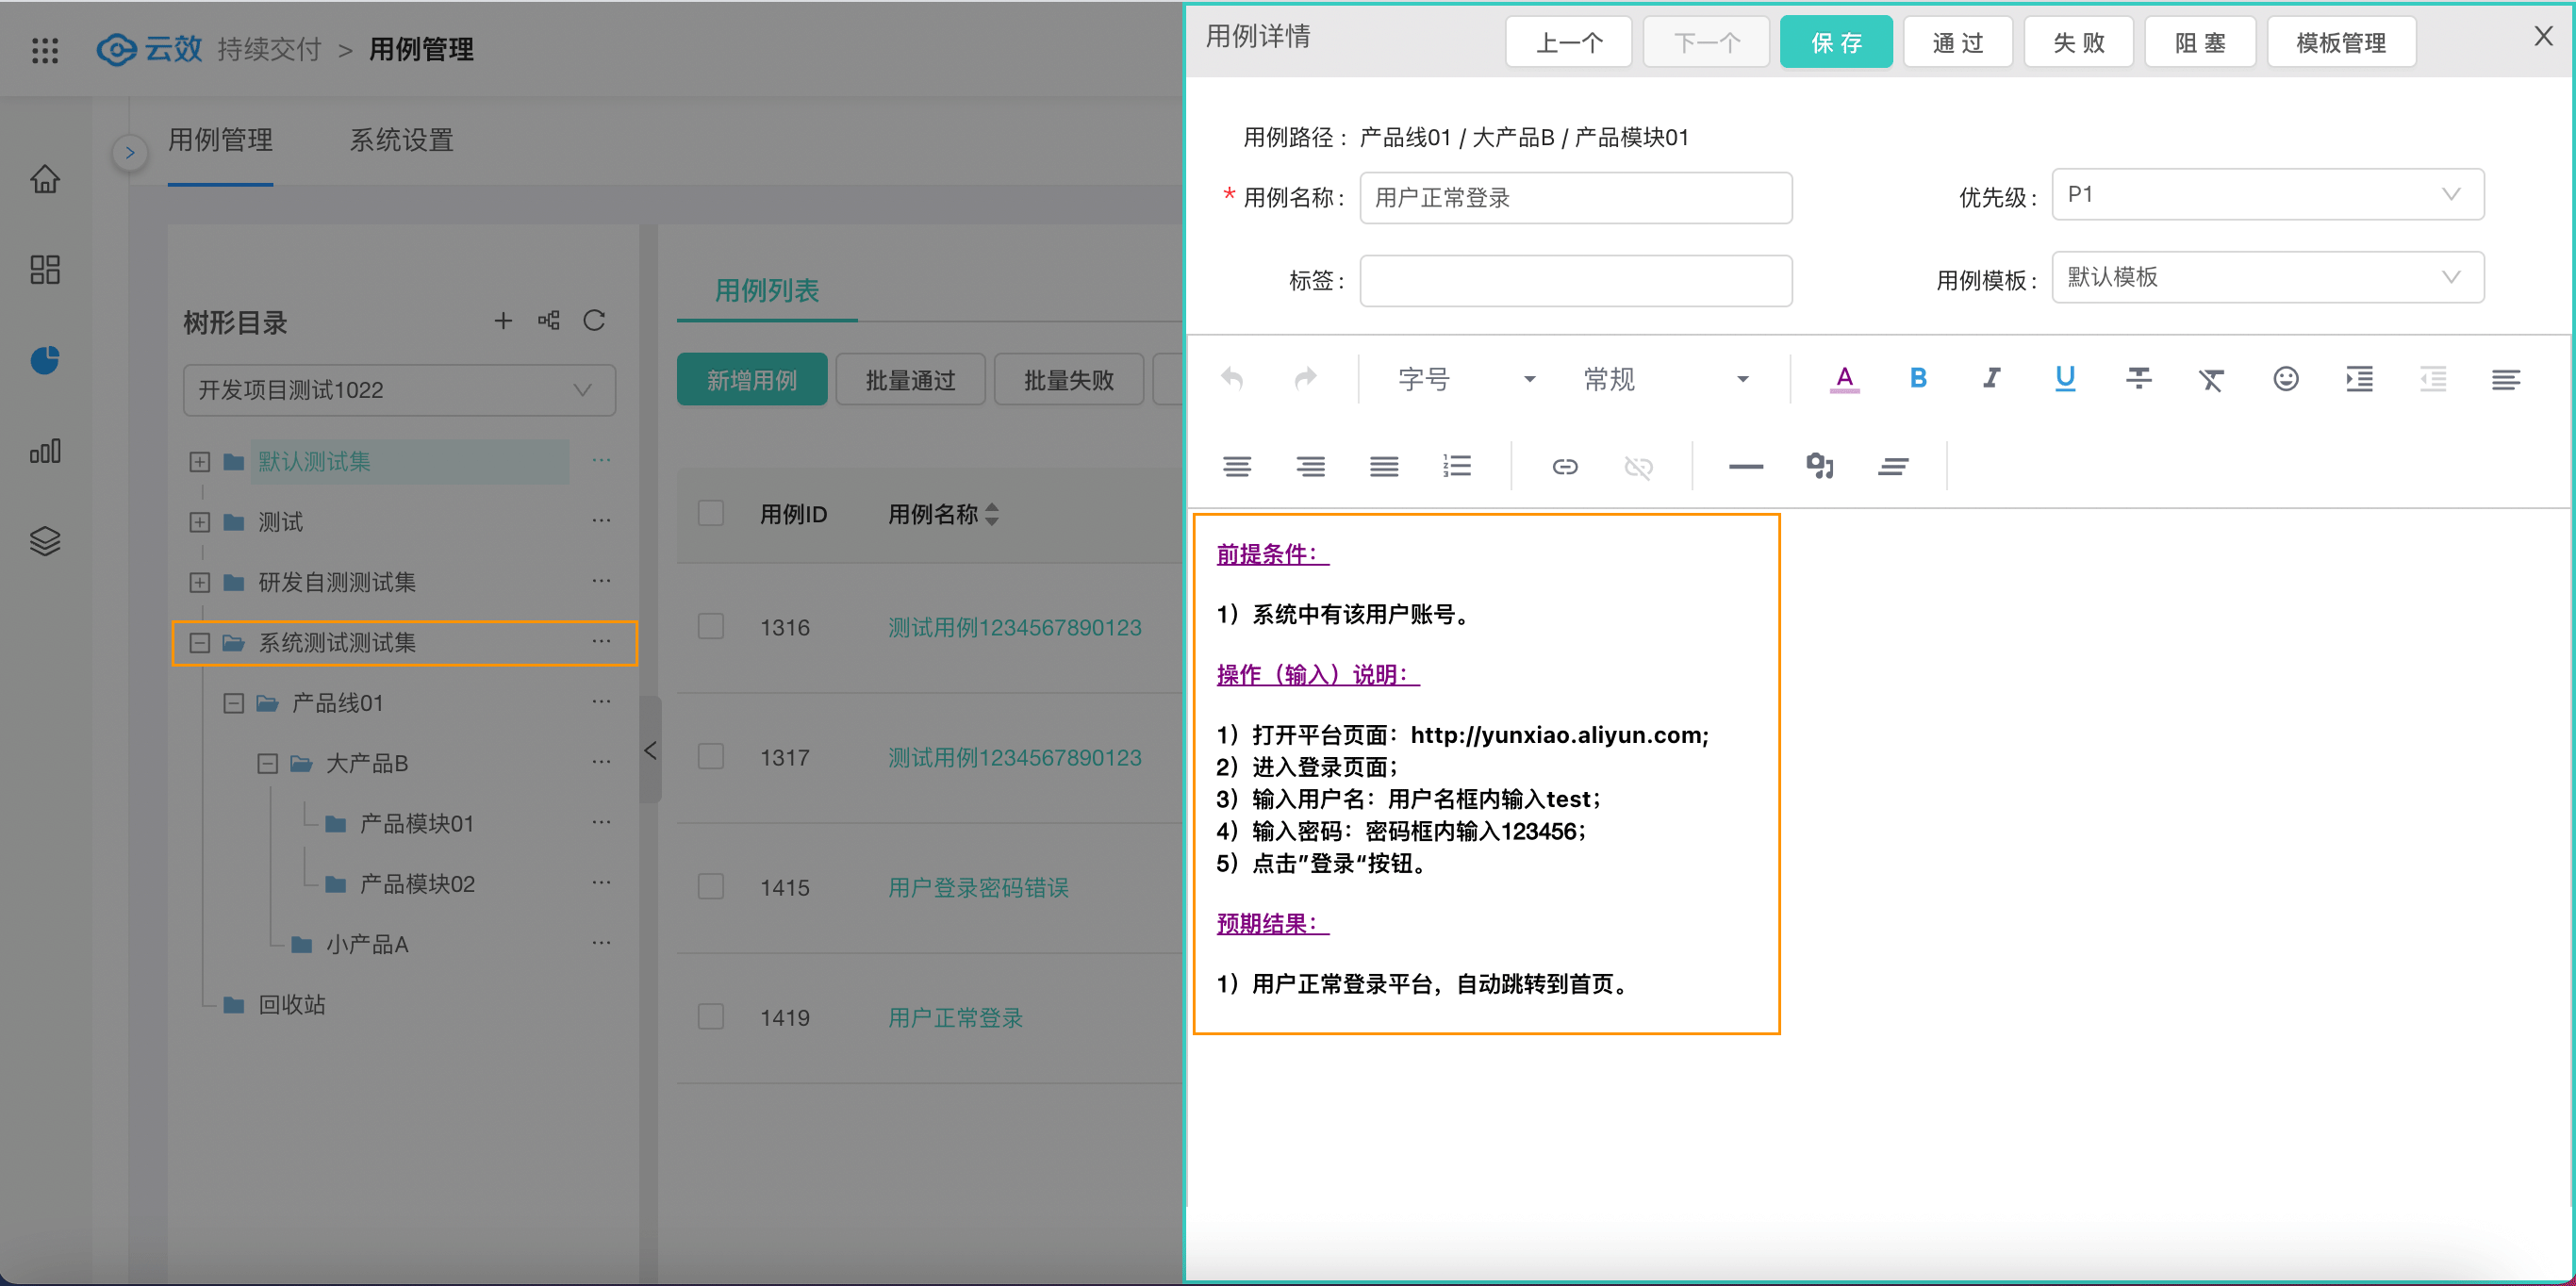Click into the 用例名称 input field
Image resolution: width=2576 pixels, height=1286 pixels.
[x=1576, y=198]
